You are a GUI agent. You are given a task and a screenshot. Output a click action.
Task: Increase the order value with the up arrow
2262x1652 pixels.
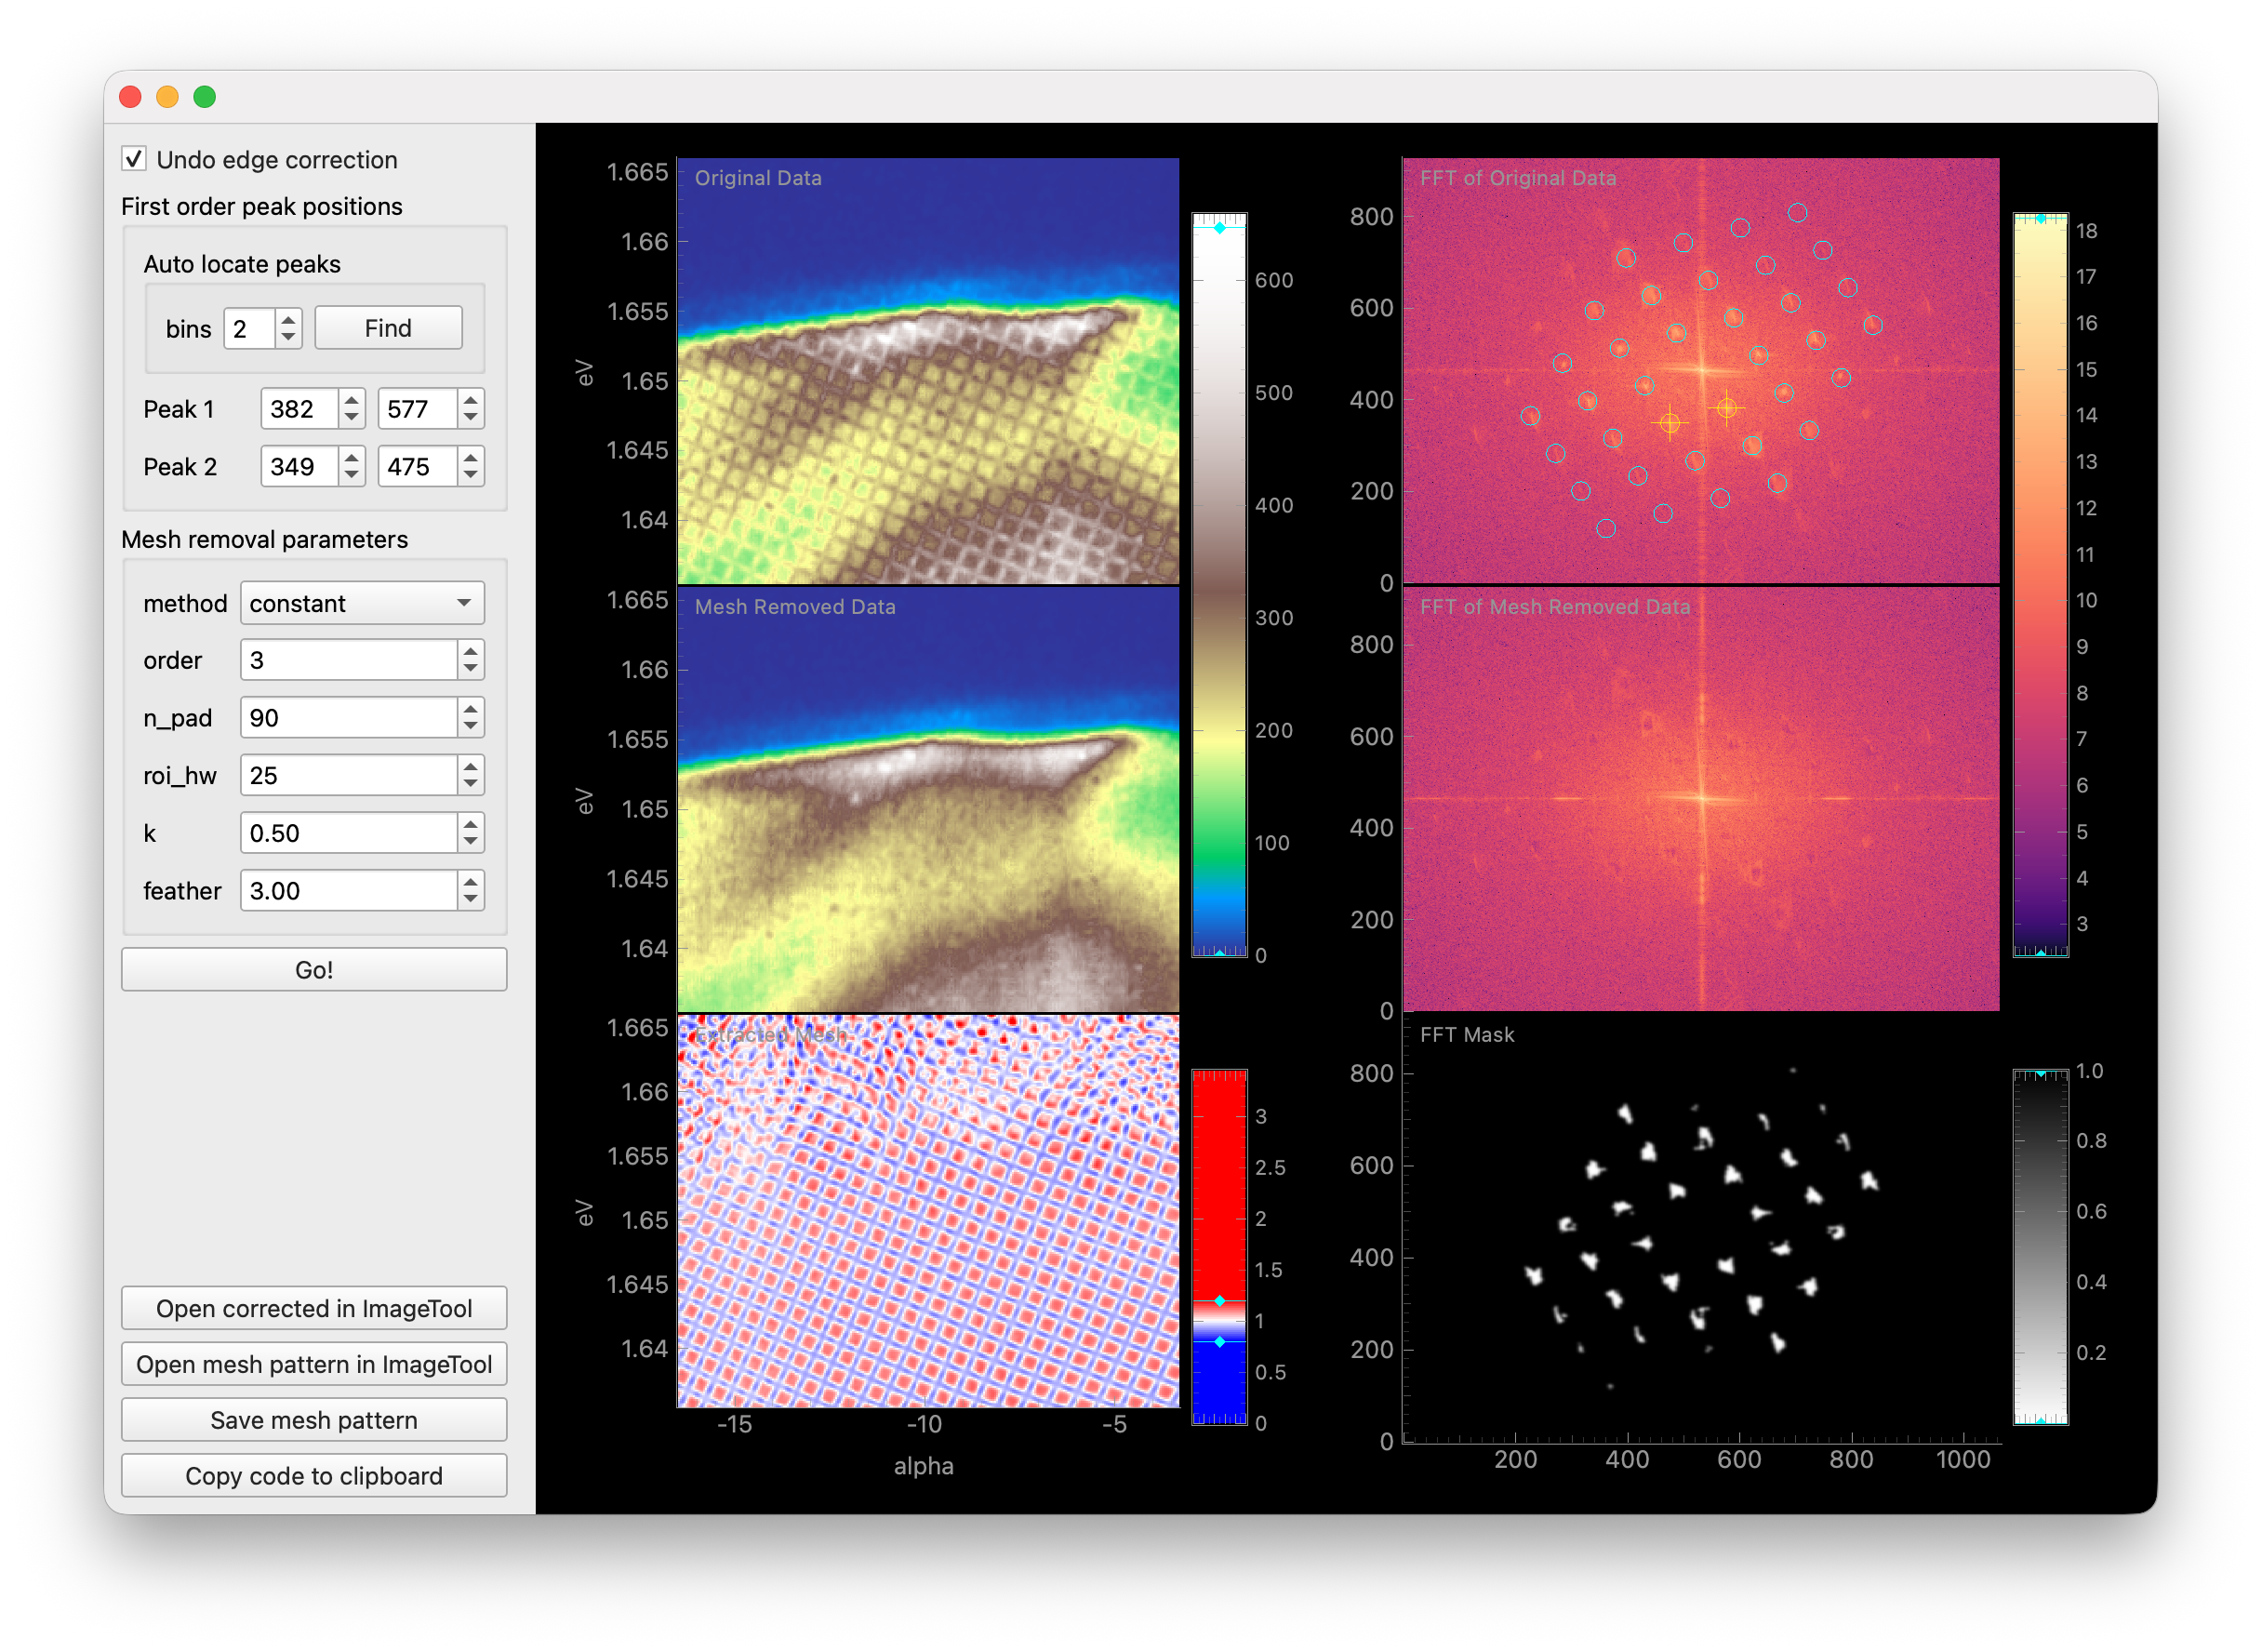(471, 651)
